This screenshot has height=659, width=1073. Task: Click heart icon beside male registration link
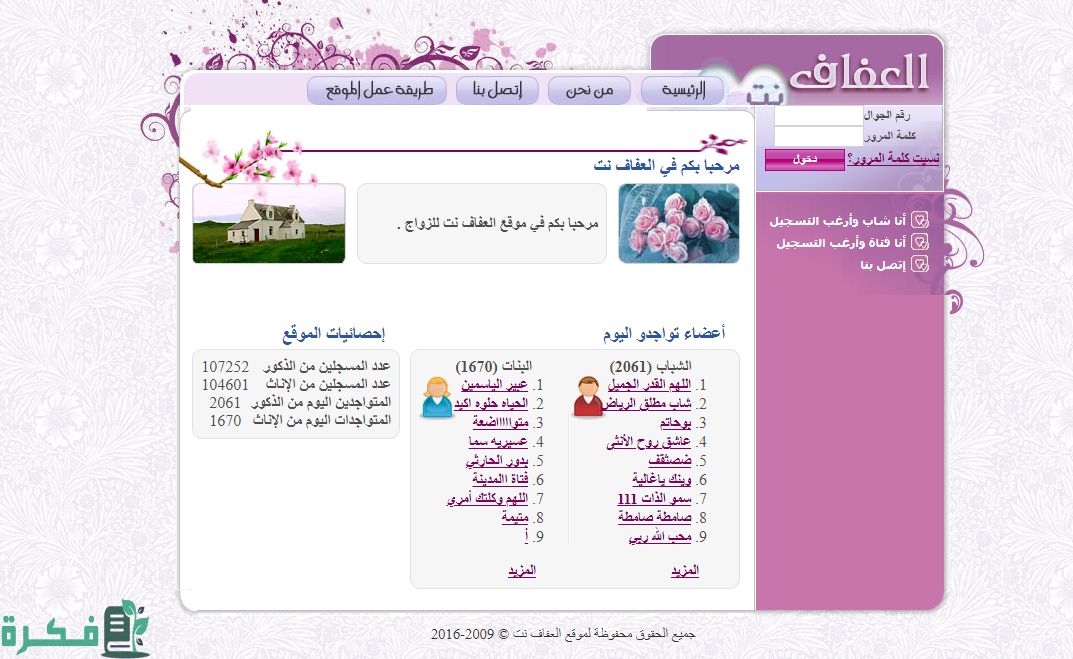pos(921,221)
